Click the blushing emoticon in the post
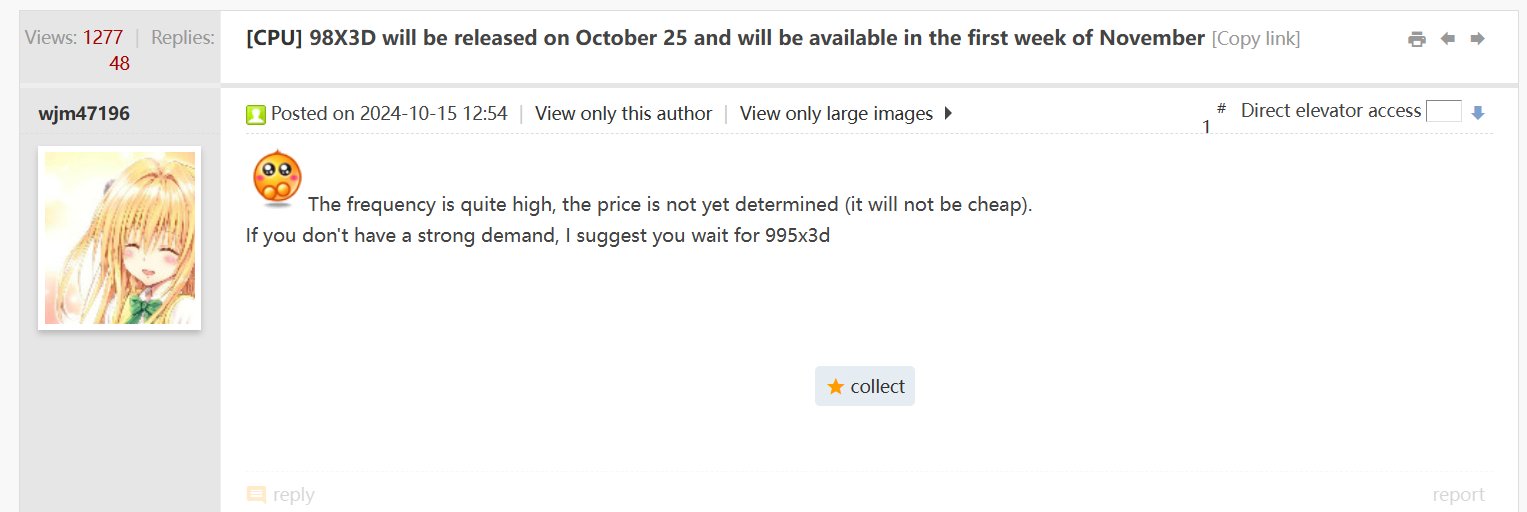1527x512 pixels. [x=277, y=179]
